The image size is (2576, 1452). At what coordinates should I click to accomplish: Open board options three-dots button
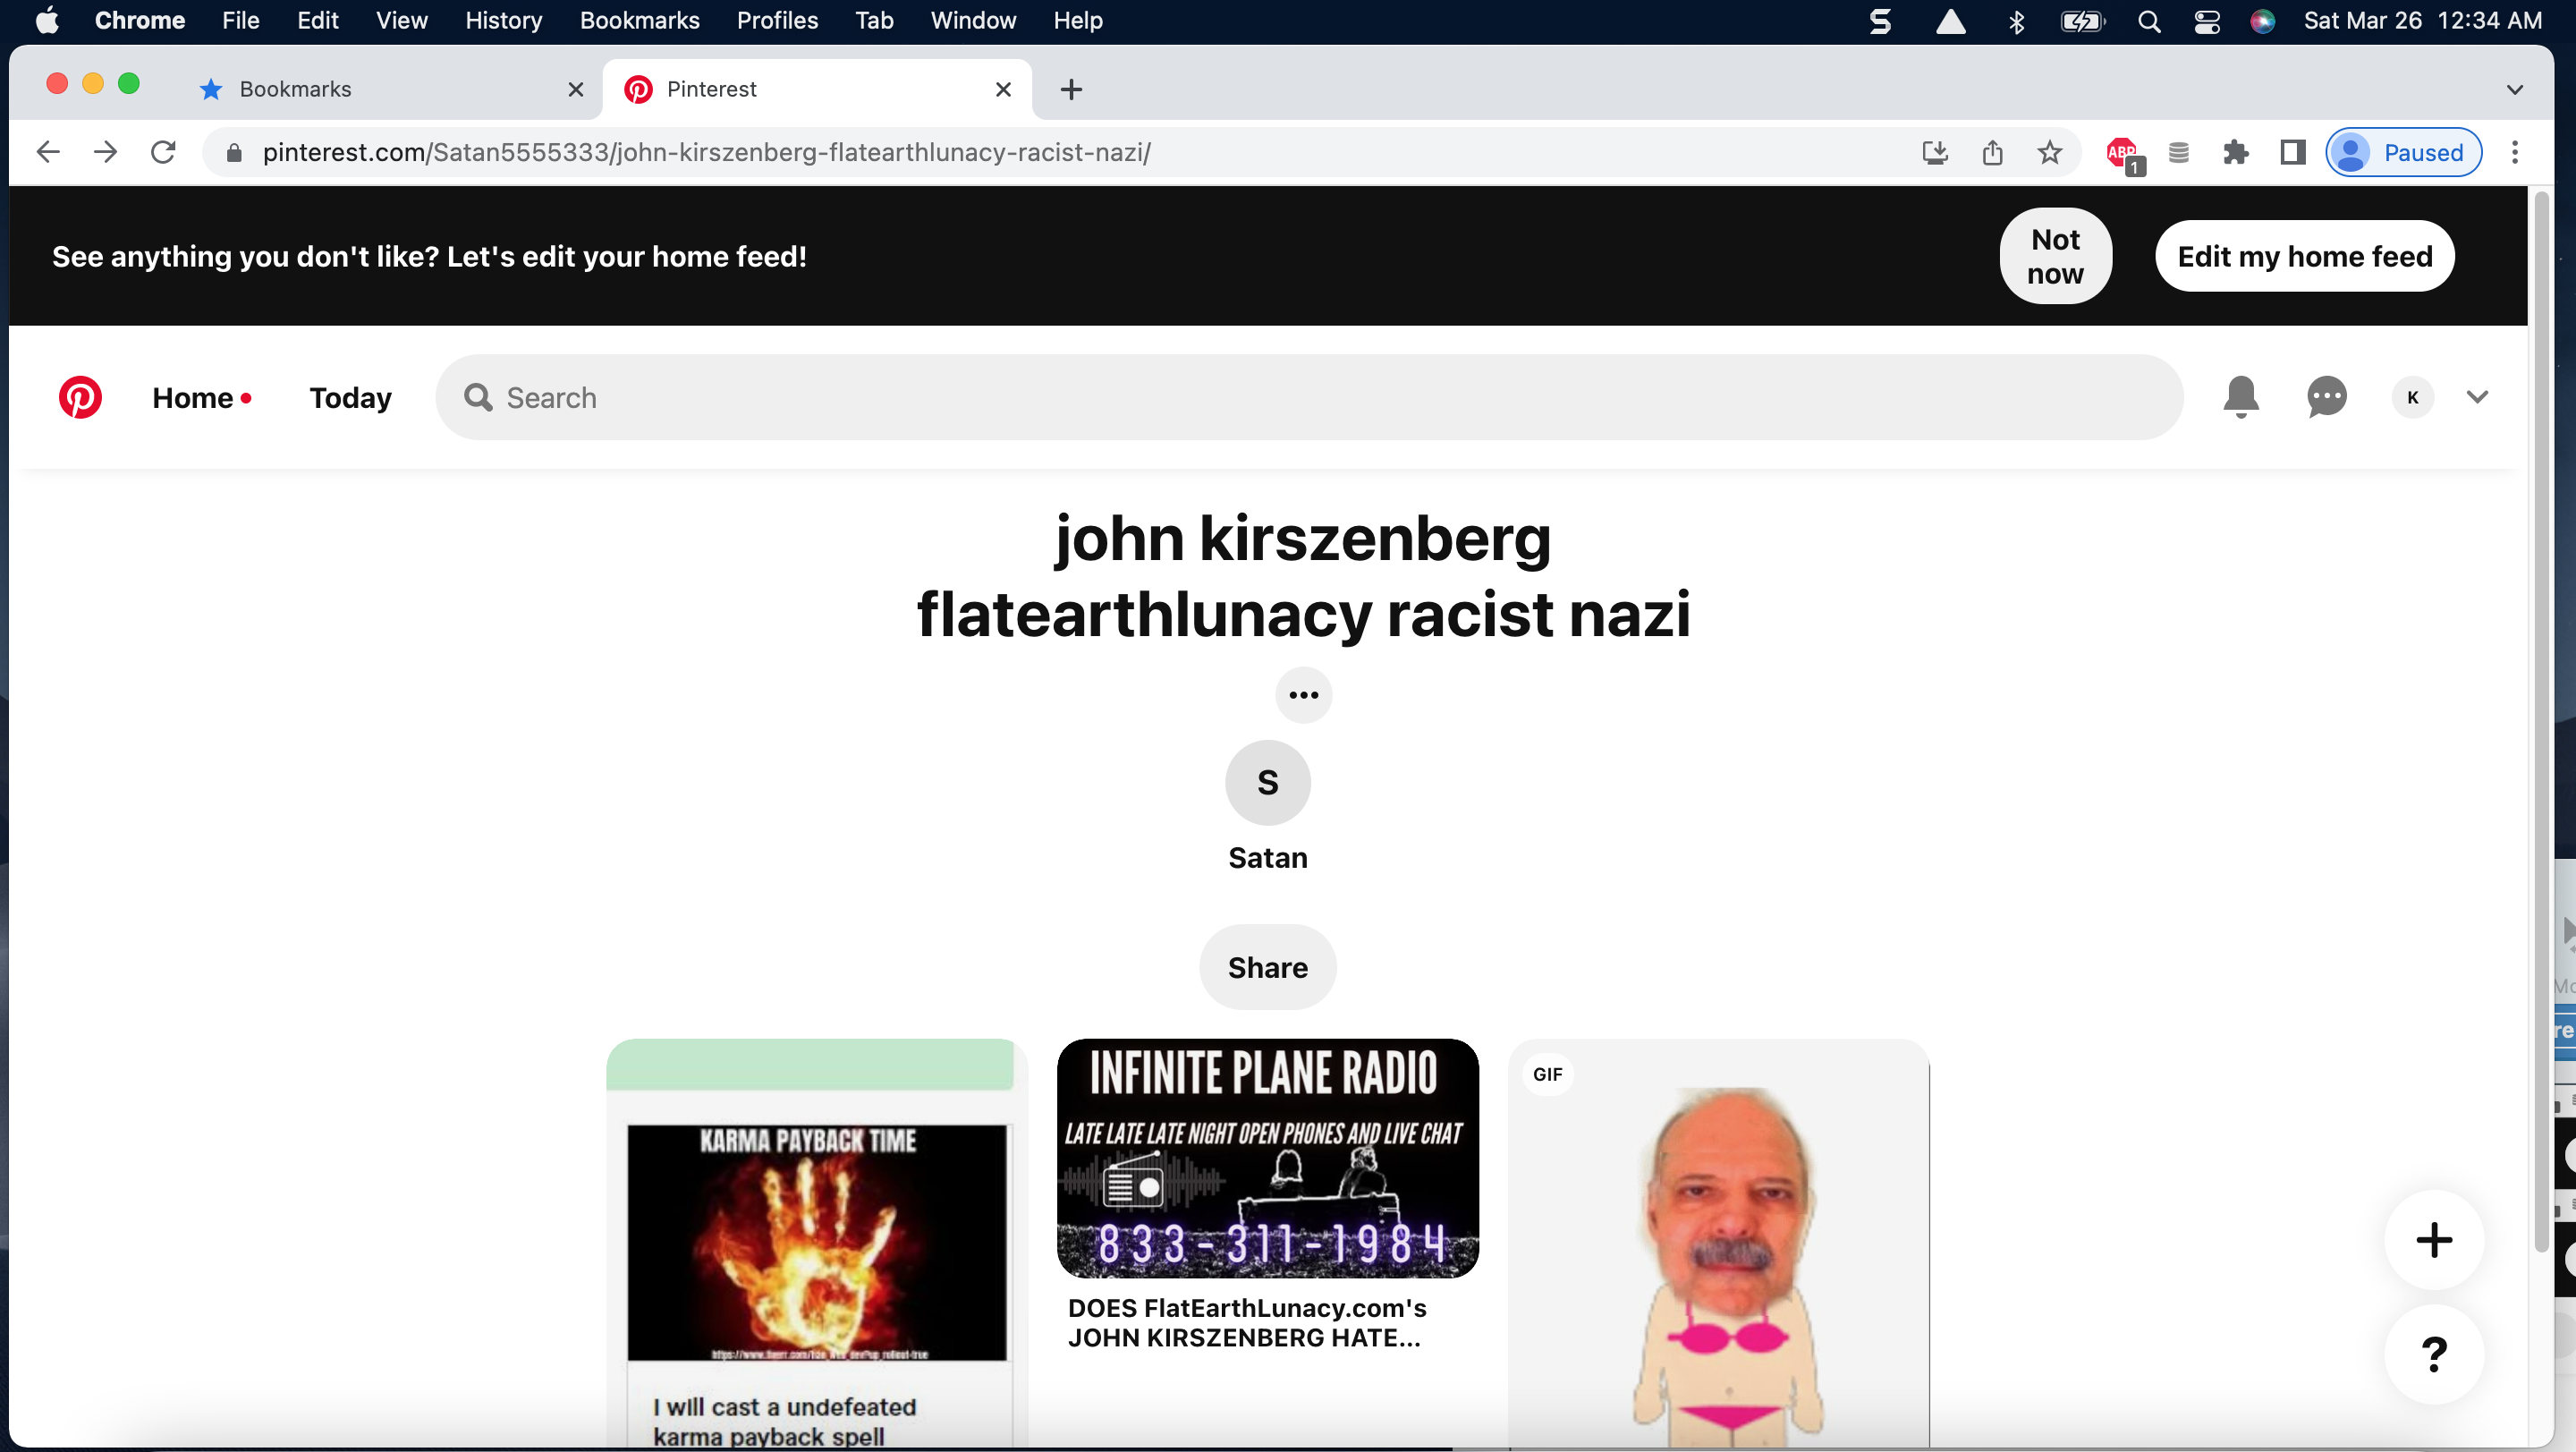(1303, 695)
